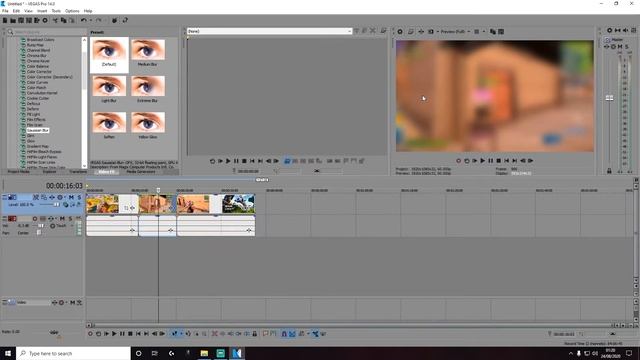Open Normal Edit Tool dropdown arrow on timeline toolbar
This screenshot has width=640, height=360.
point(181,334)
